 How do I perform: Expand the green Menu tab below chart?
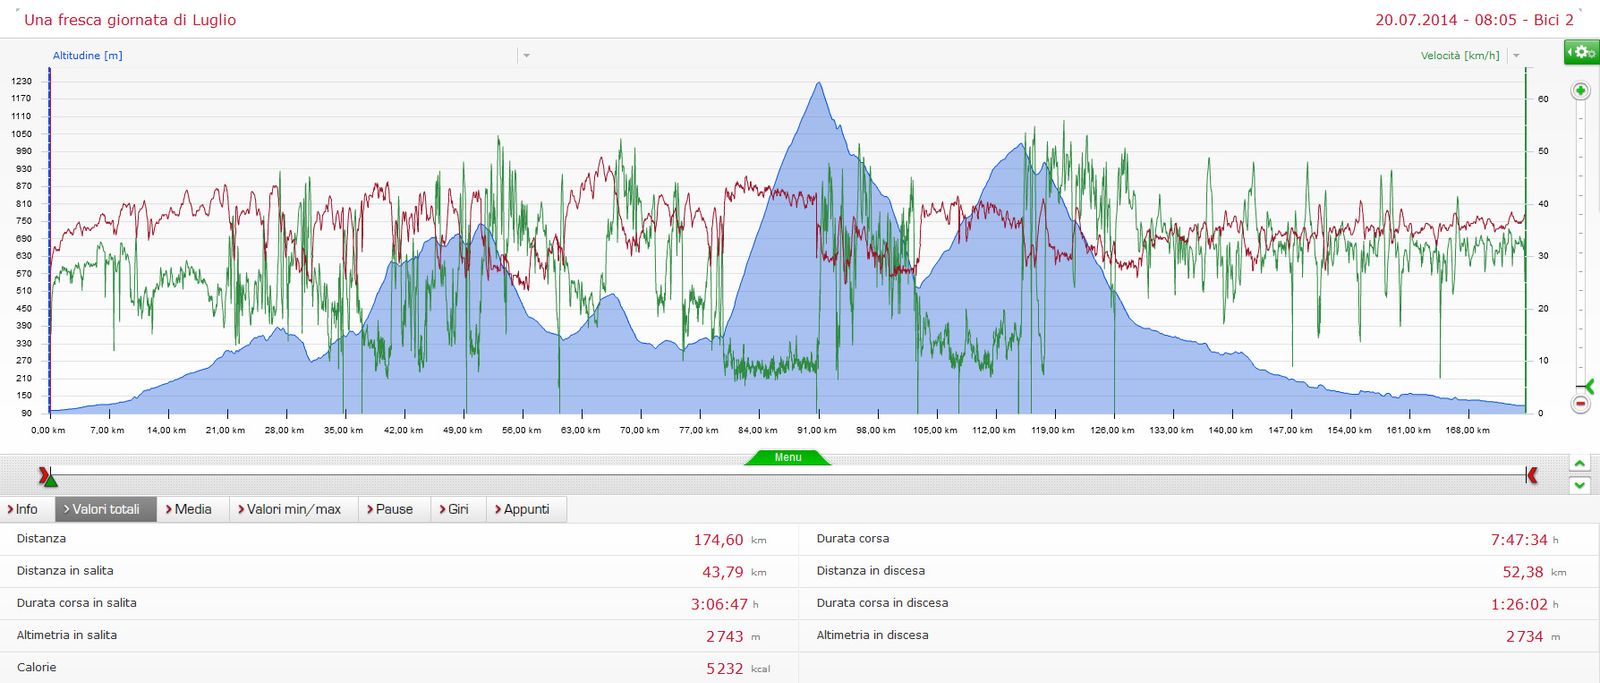click(788, 458)
